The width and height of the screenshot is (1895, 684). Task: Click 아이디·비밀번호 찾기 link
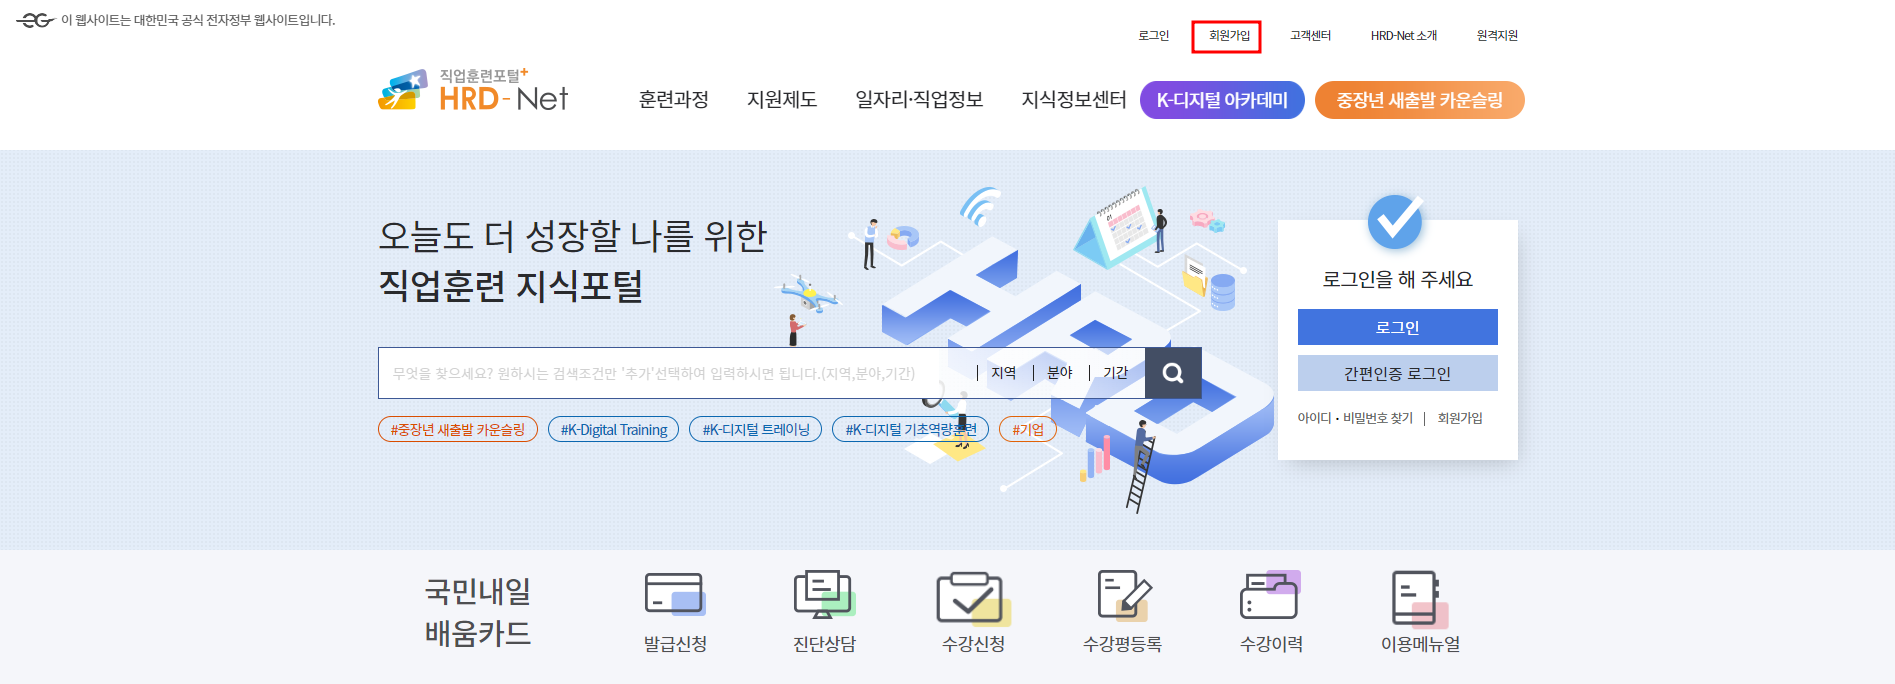[x=1355, y=418]
